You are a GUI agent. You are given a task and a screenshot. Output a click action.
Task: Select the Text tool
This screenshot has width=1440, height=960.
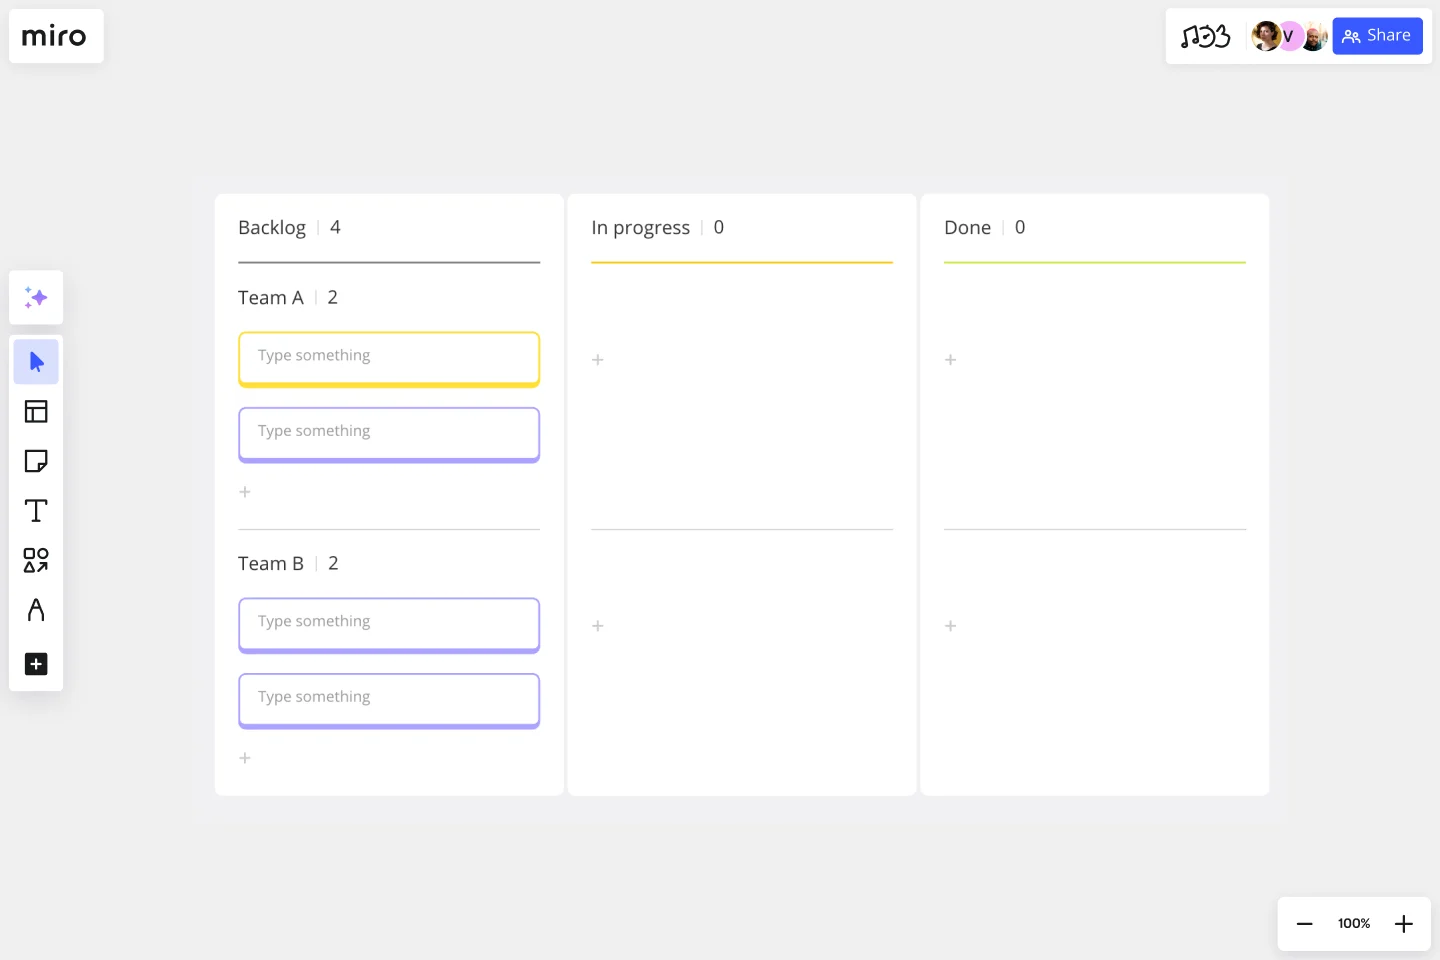(x=36, y=511)
